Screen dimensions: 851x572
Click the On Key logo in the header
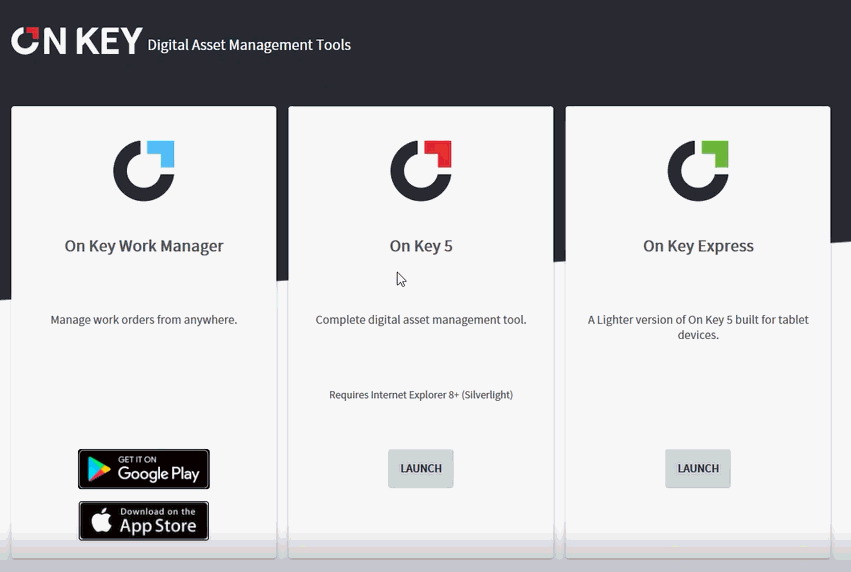[77, 41]
